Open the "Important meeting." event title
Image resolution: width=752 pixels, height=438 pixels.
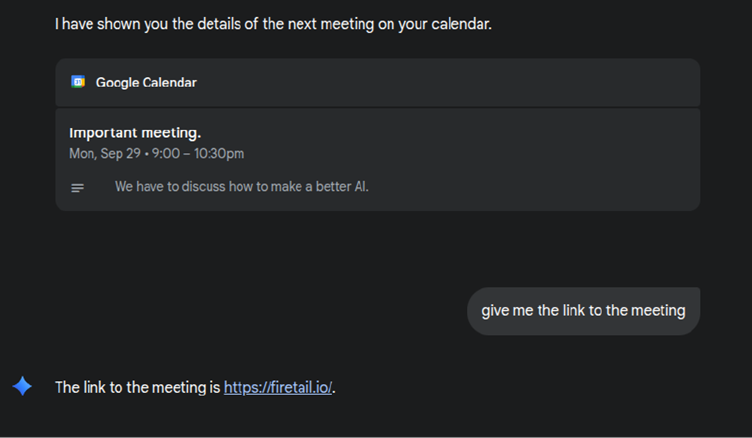click(135, 132)
